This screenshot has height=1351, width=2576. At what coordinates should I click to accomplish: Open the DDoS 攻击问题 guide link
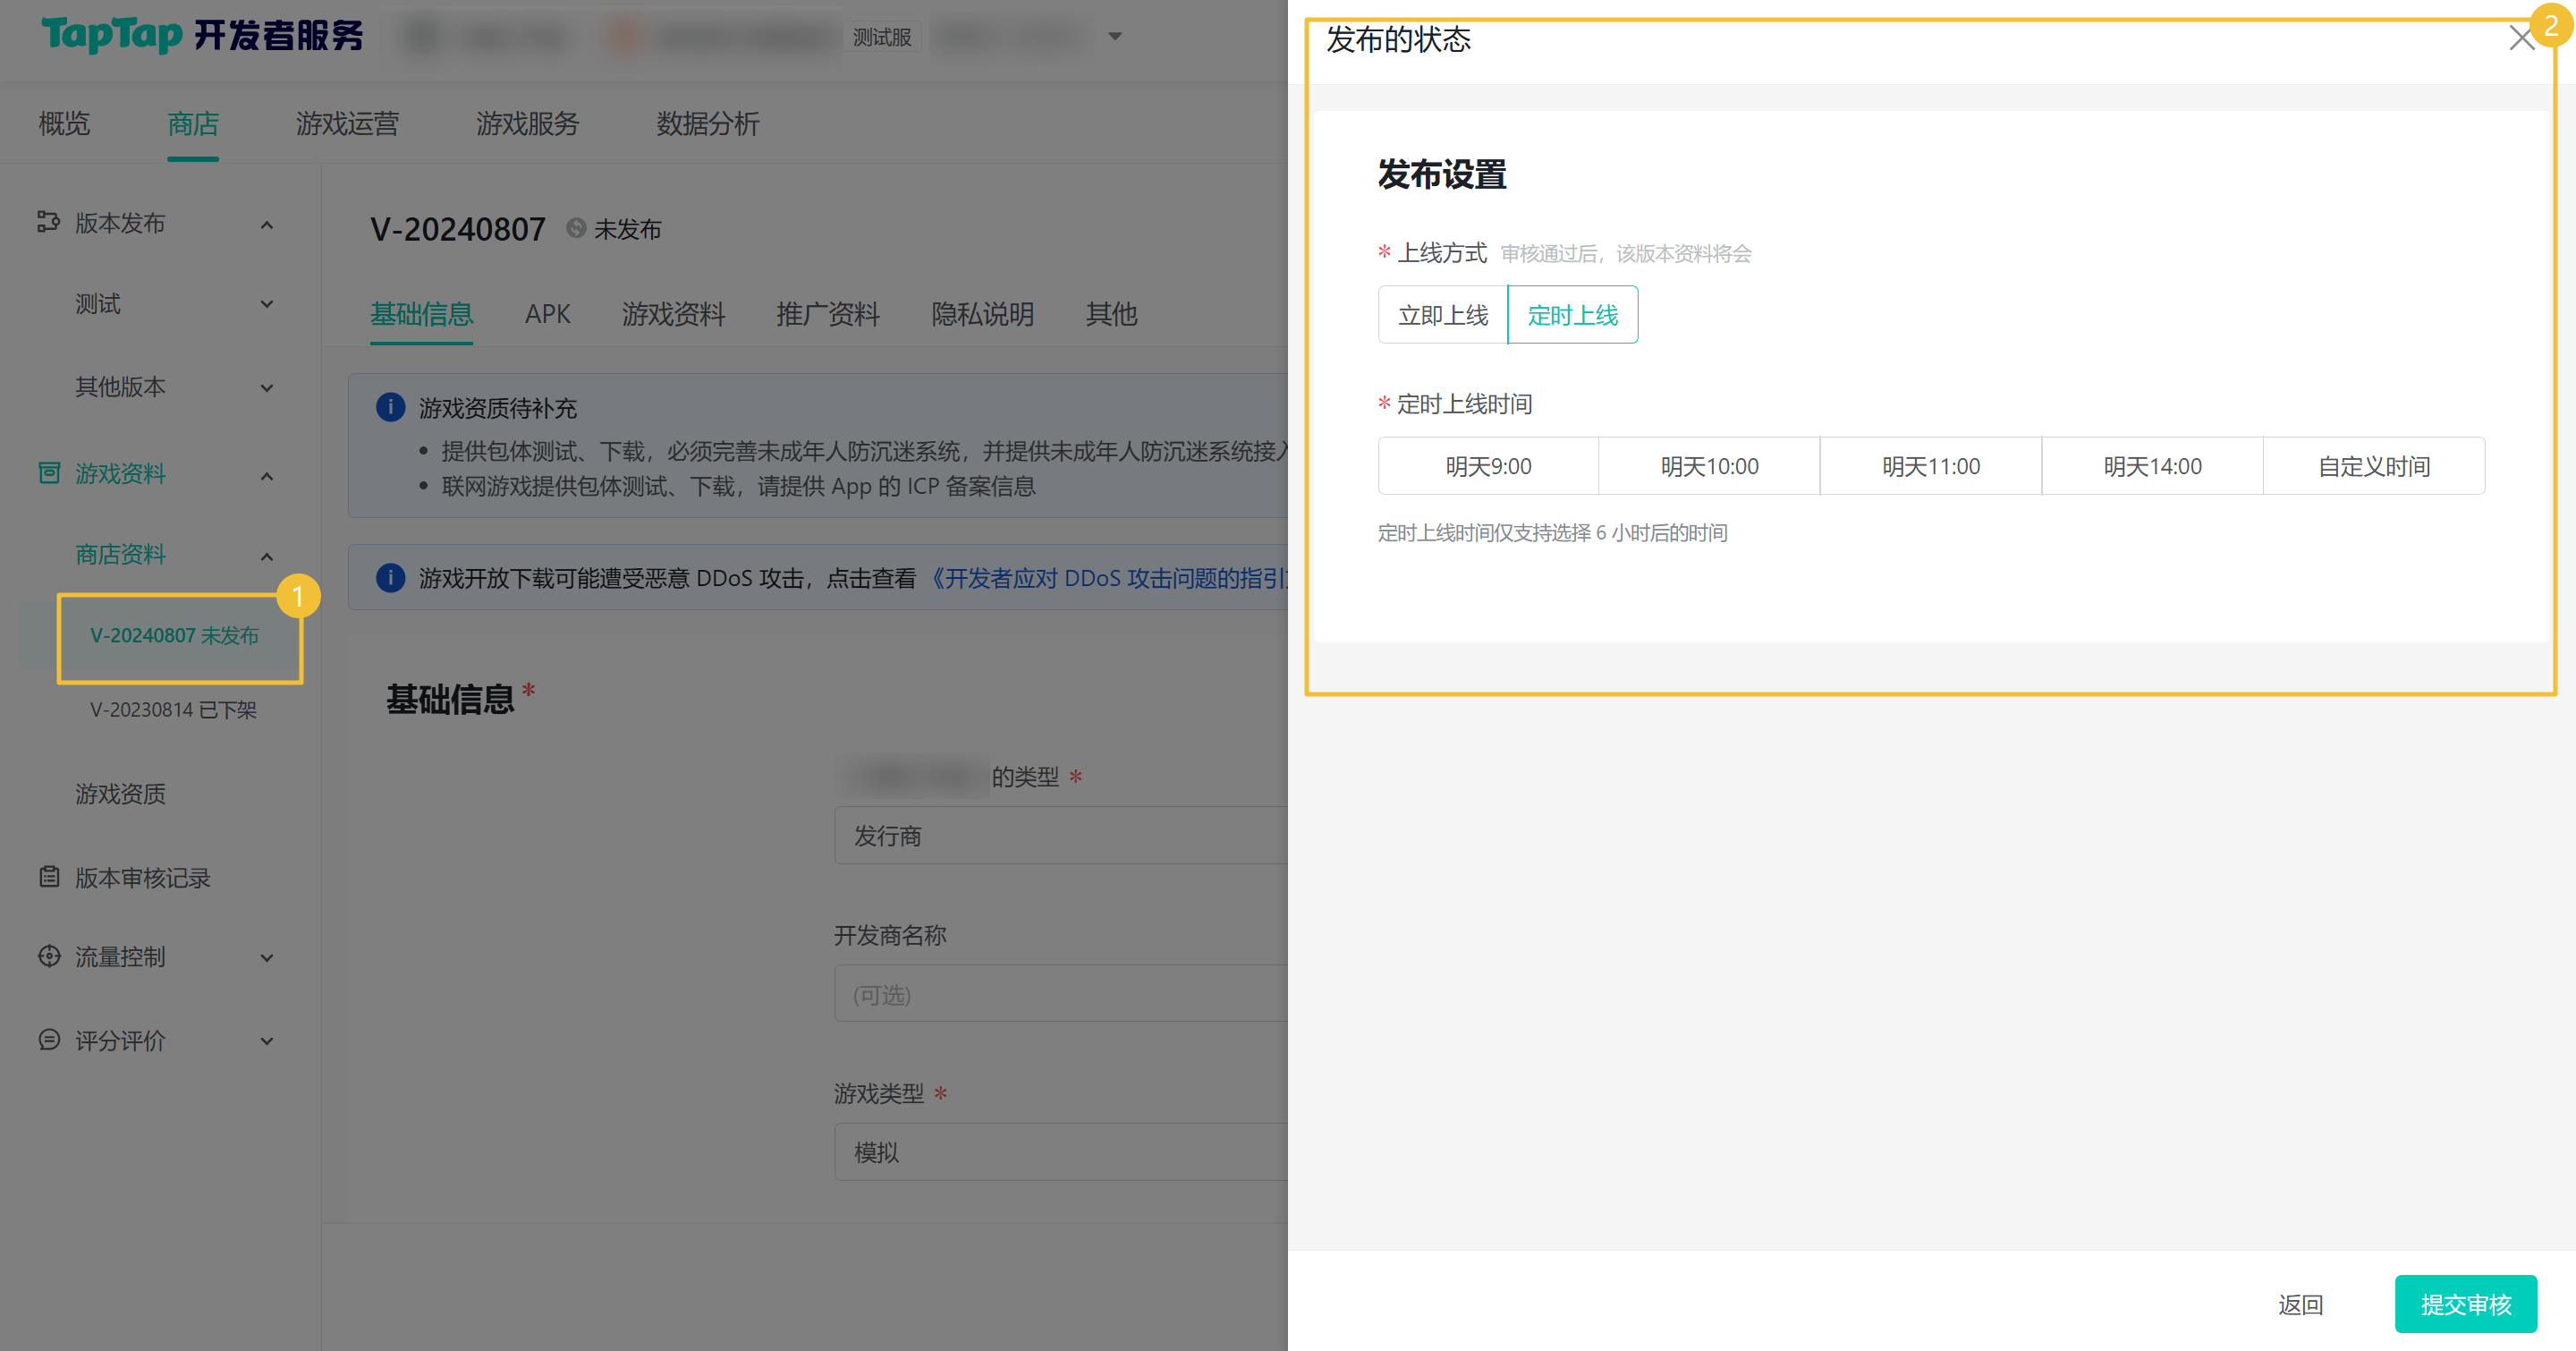click(1107, 578)
